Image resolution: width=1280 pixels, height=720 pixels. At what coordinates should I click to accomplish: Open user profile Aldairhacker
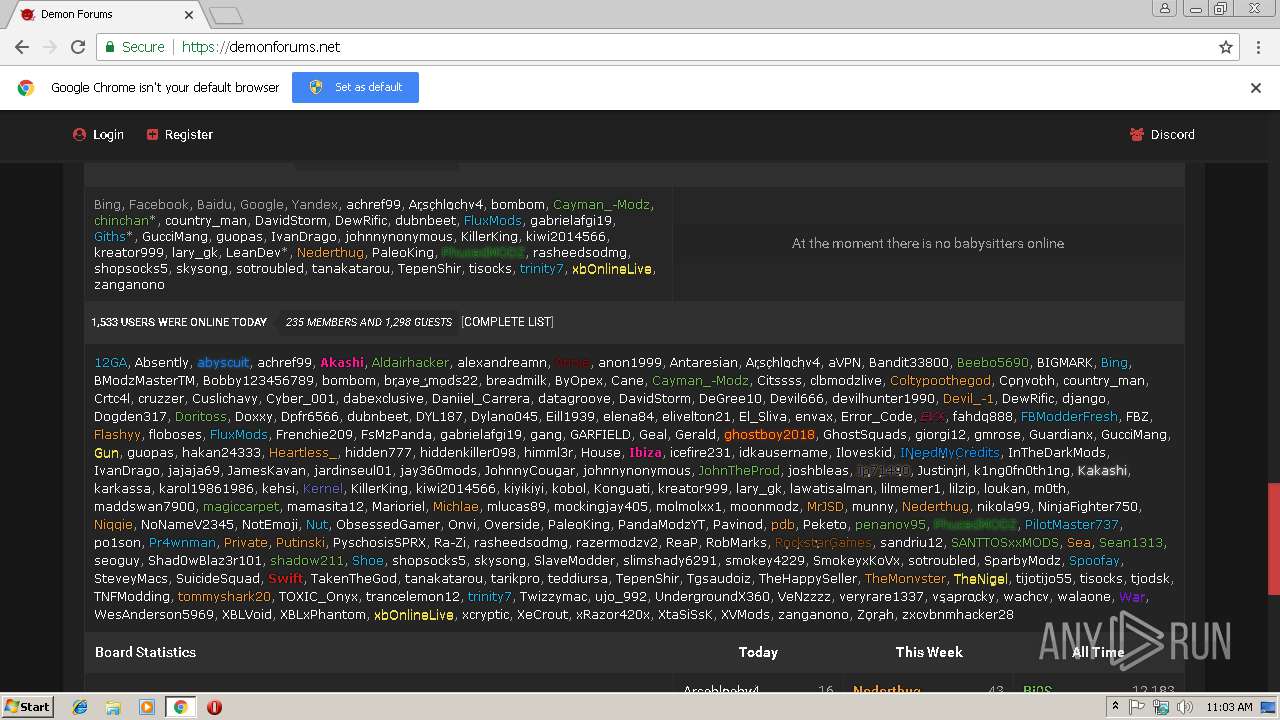[410, 363]
